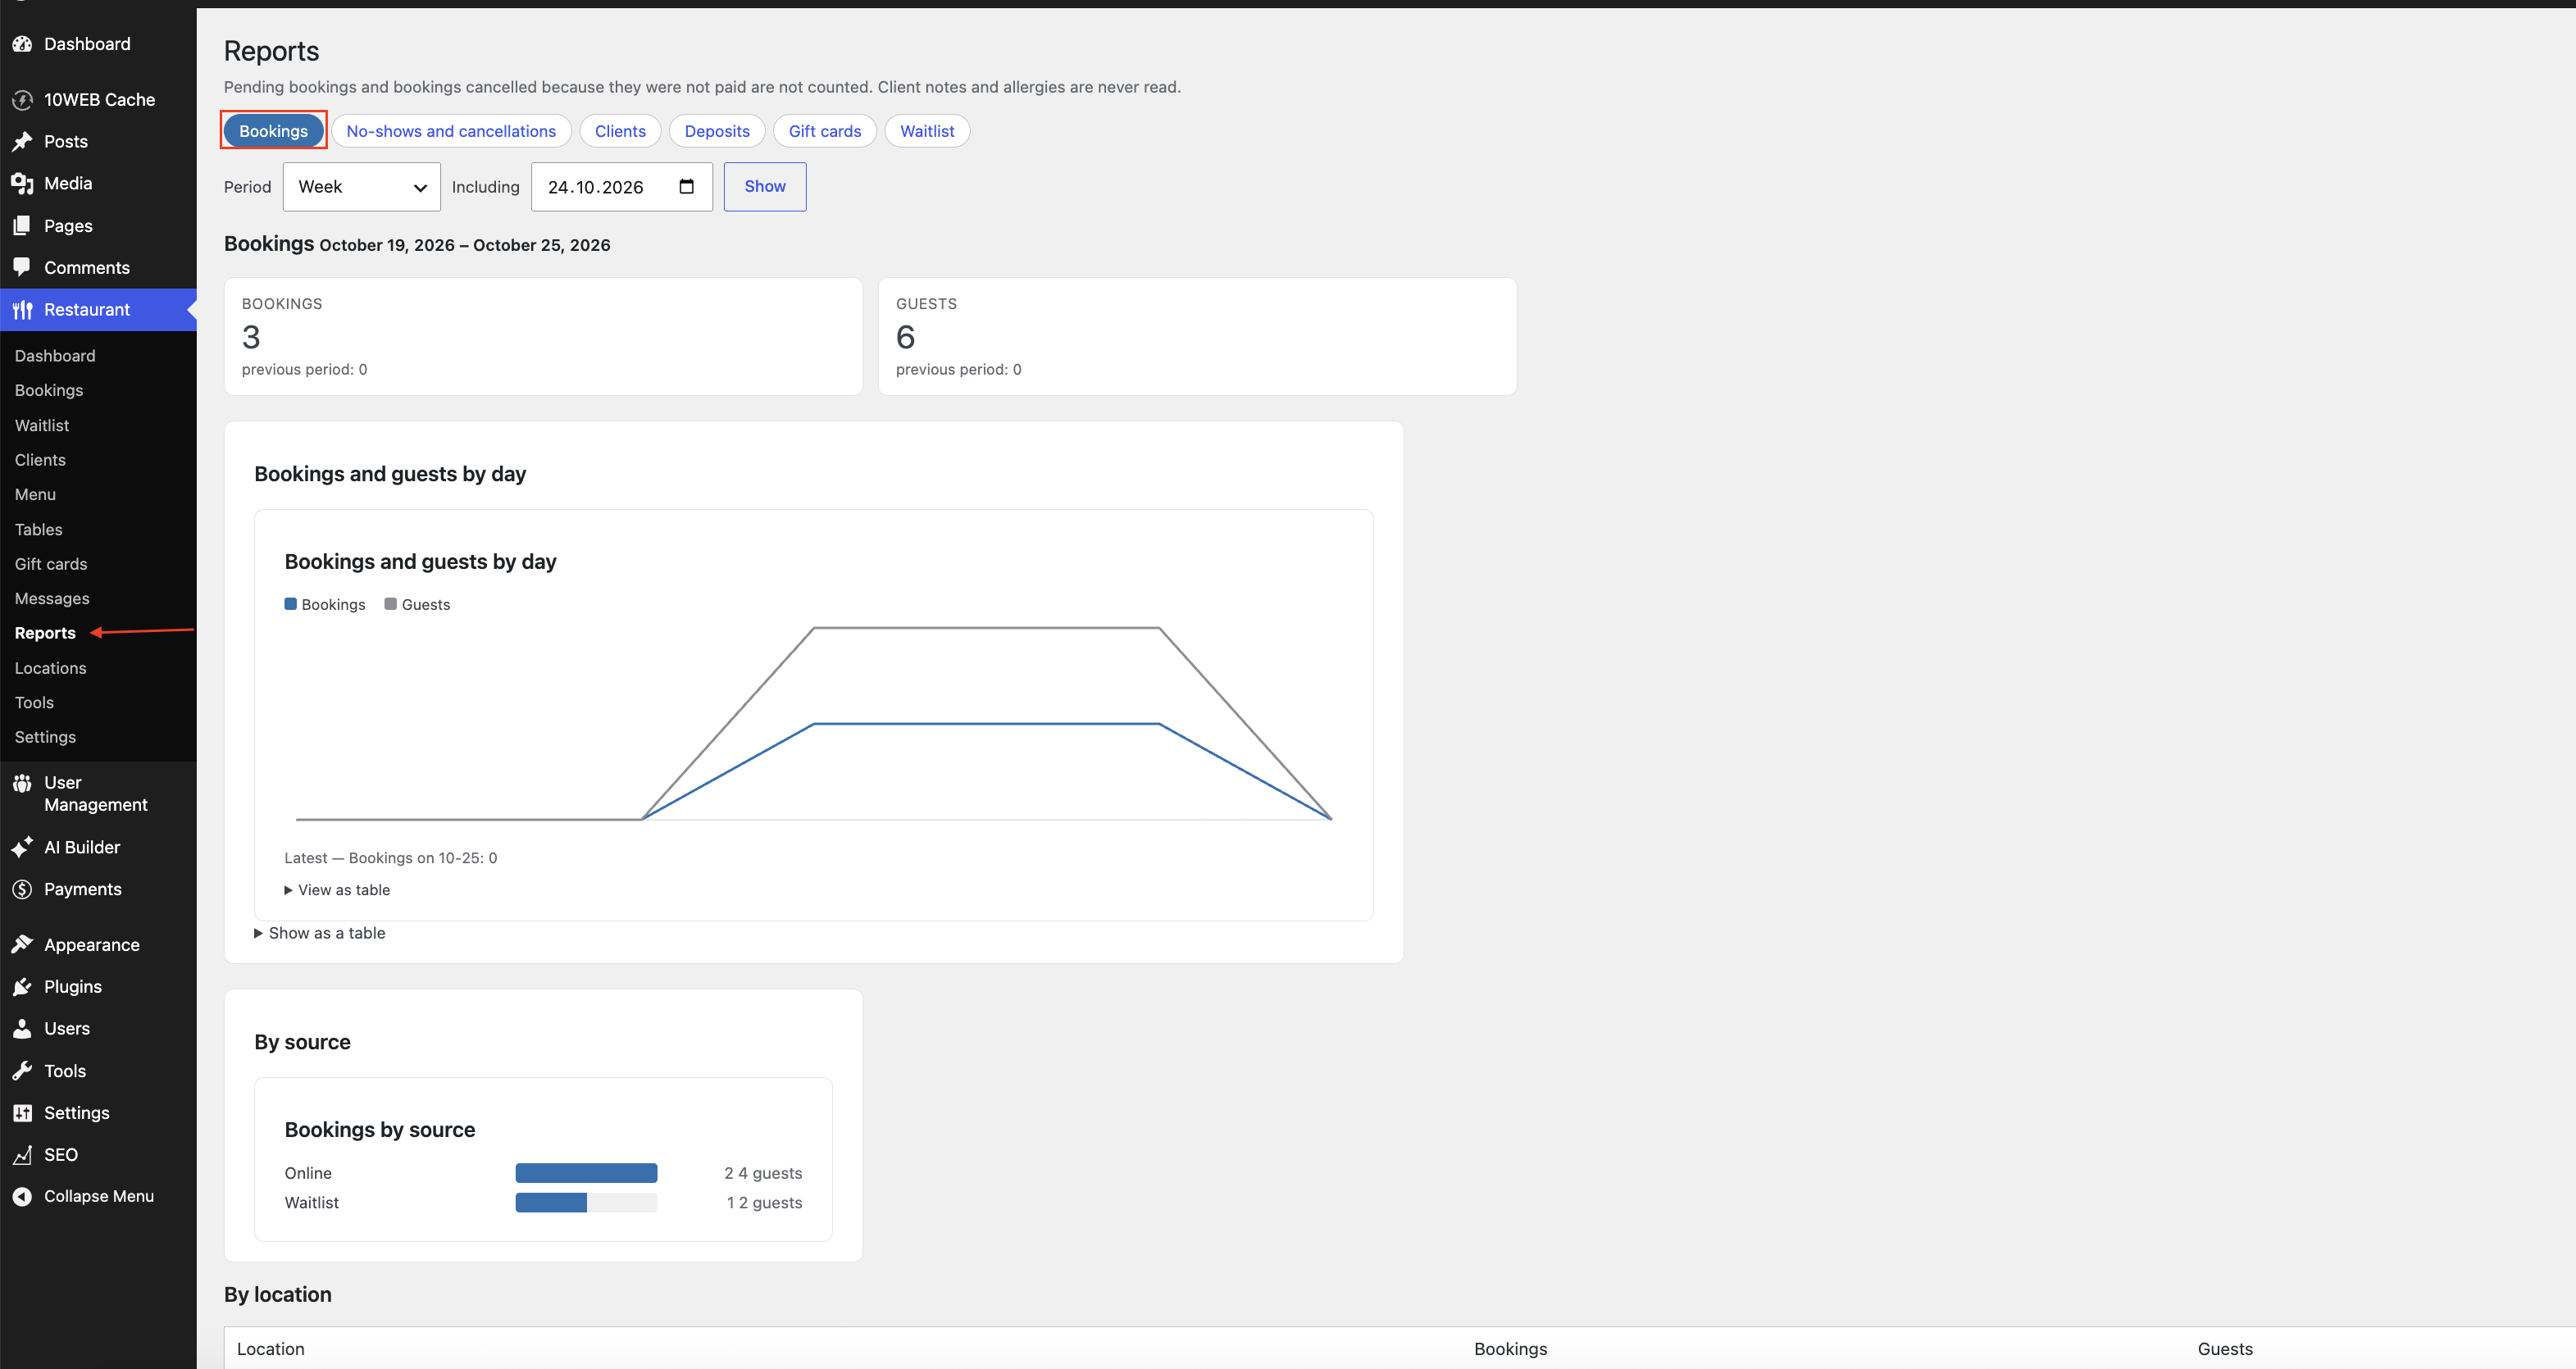Image resolution: width=2576 pixels, height=1369 pixels.
Task: Click the 10WEB Cache sidebar icon
Action: 22,100
